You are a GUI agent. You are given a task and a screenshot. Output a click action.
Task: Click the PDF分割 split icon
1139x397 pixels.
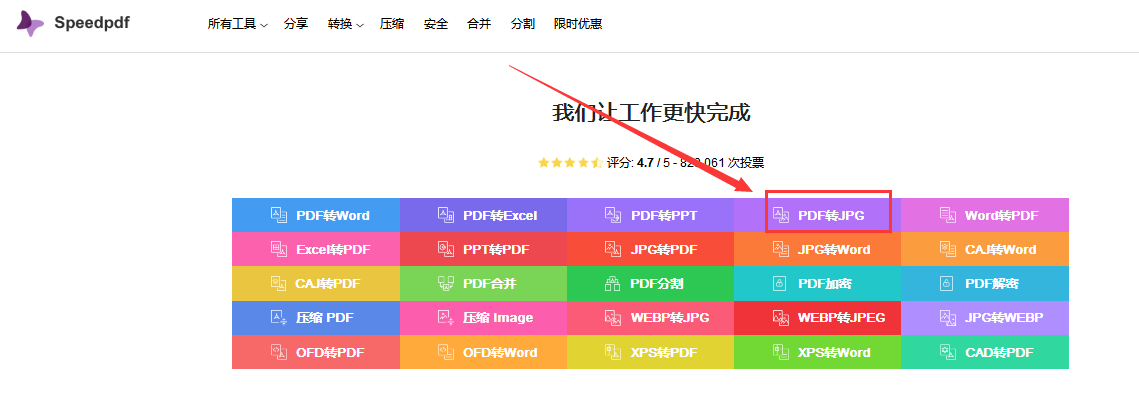(x=613, y=283)
